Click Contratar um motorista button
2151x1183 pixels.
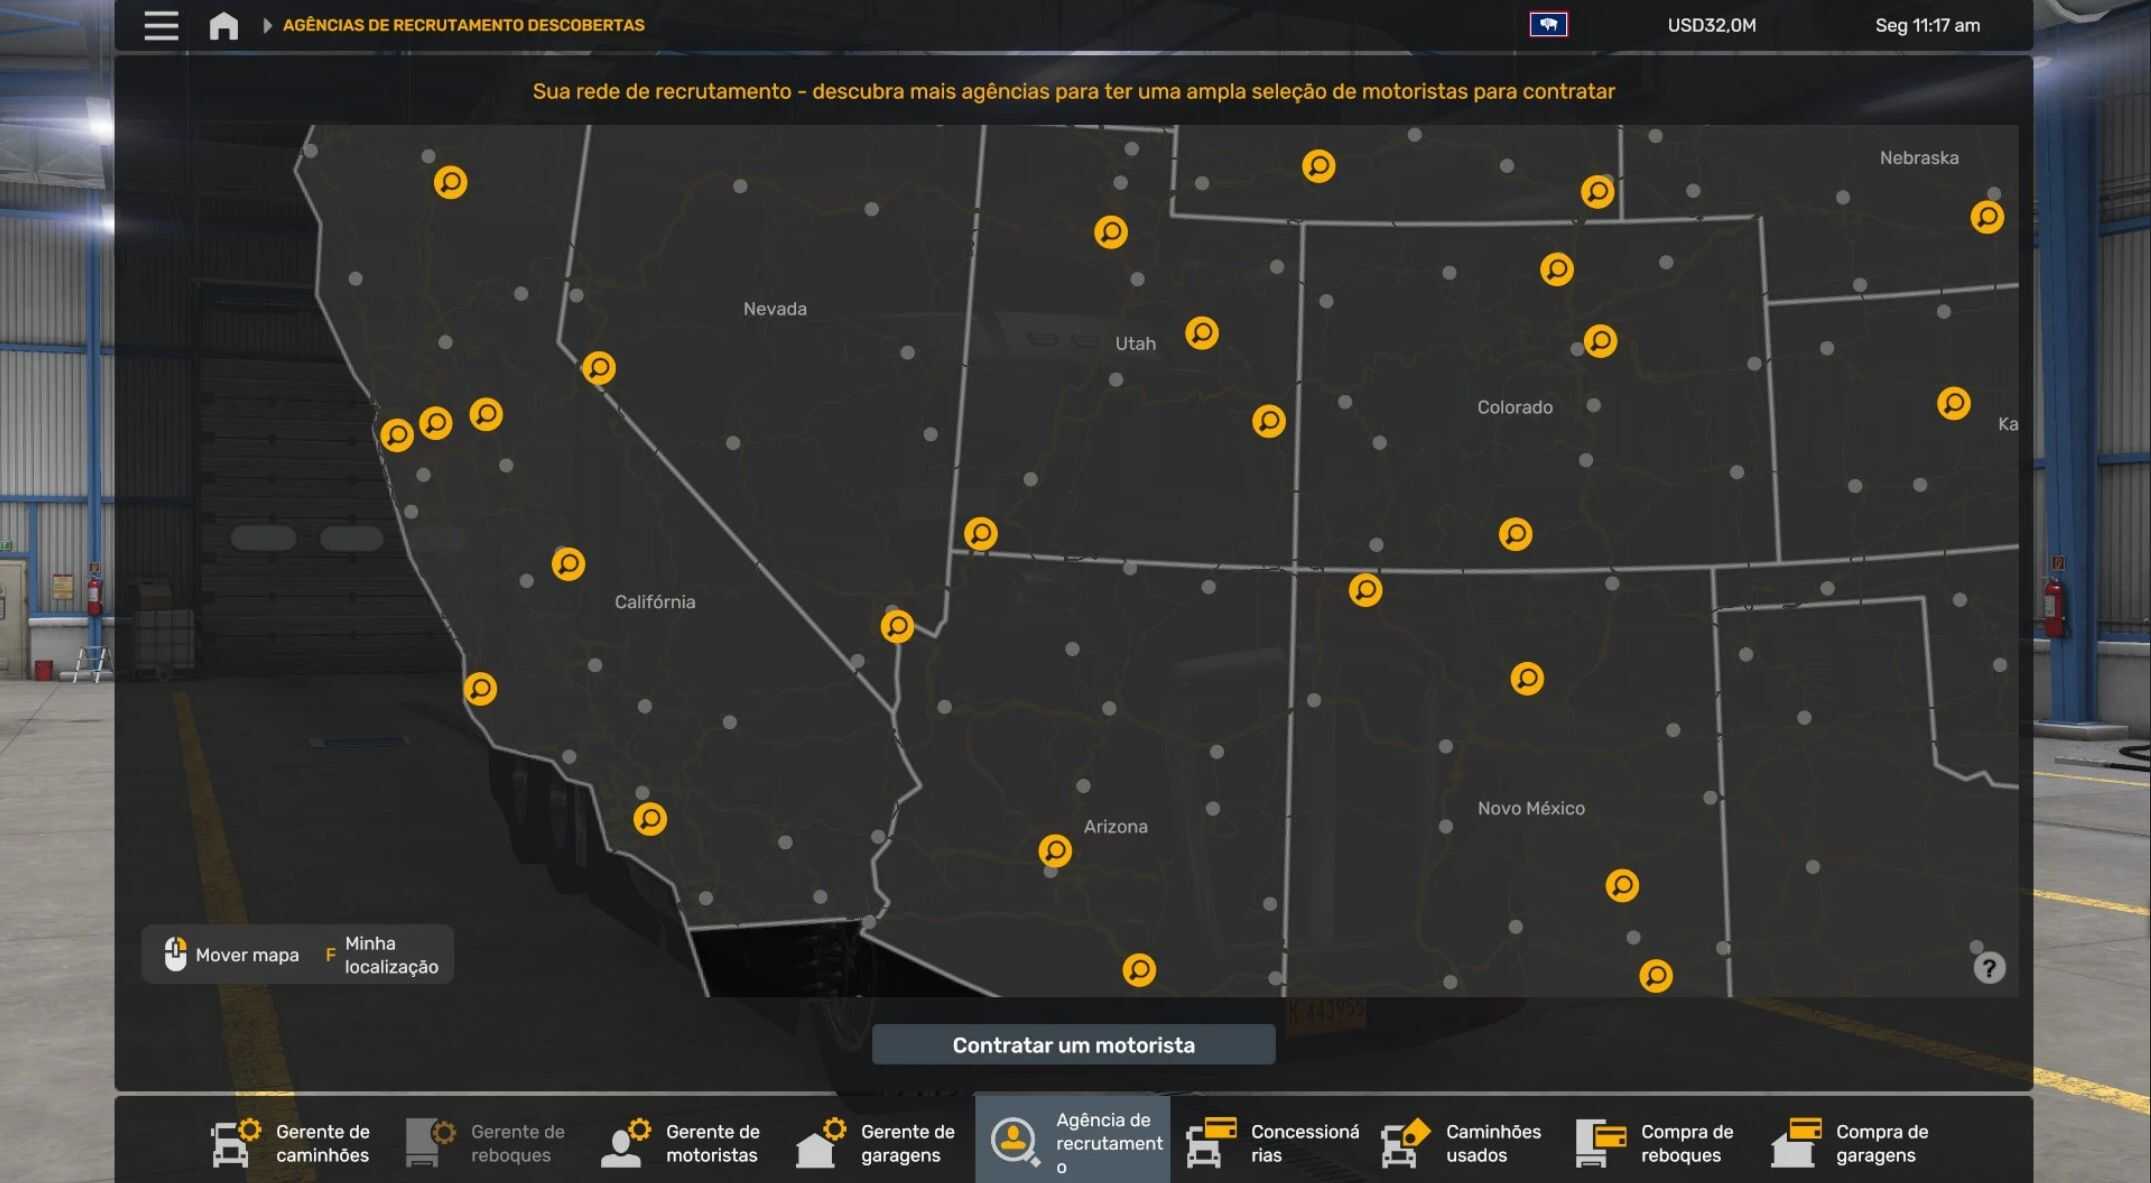(1073, 1045)
